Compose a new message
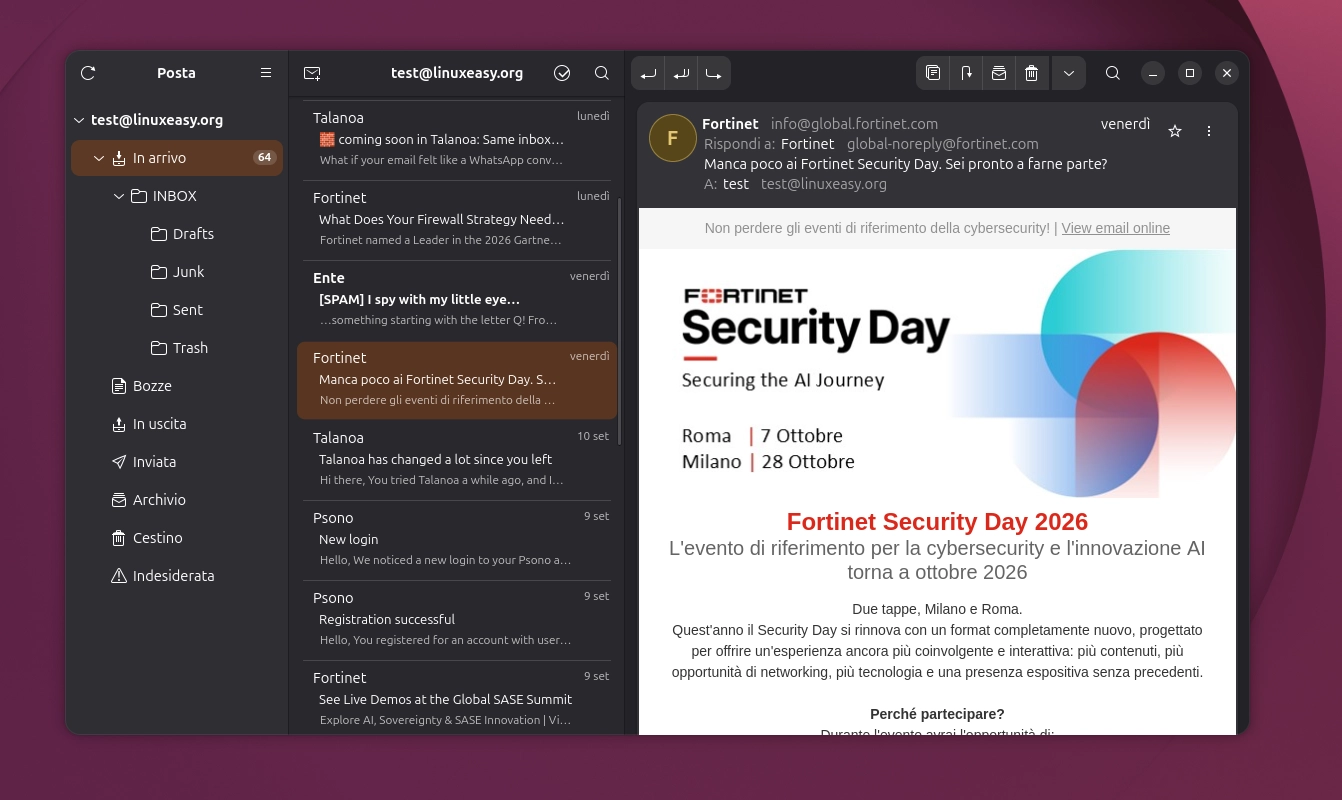This screenshot has height=800, width=1342. point(312,73)
